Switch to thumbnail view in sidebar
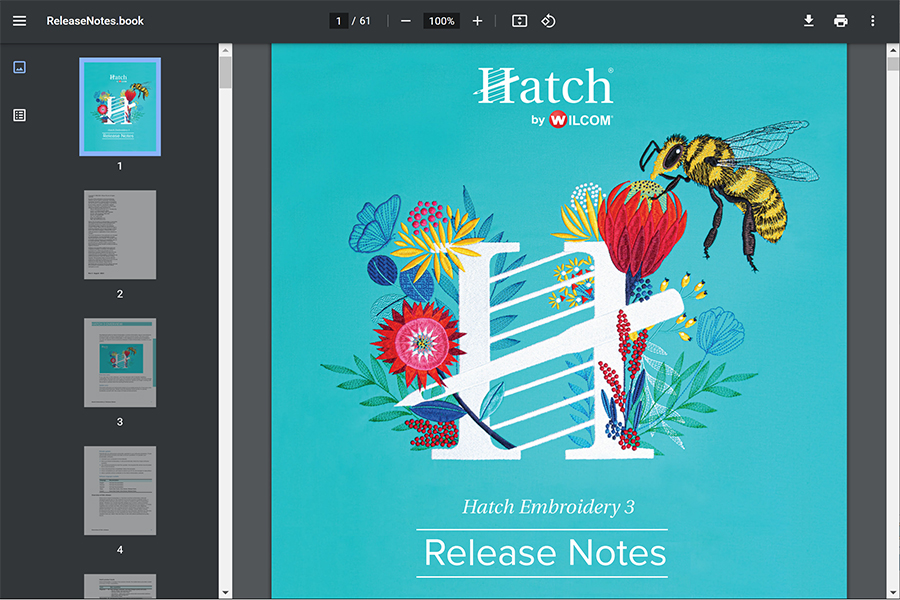The image size is (900, 600). (19, 67)
